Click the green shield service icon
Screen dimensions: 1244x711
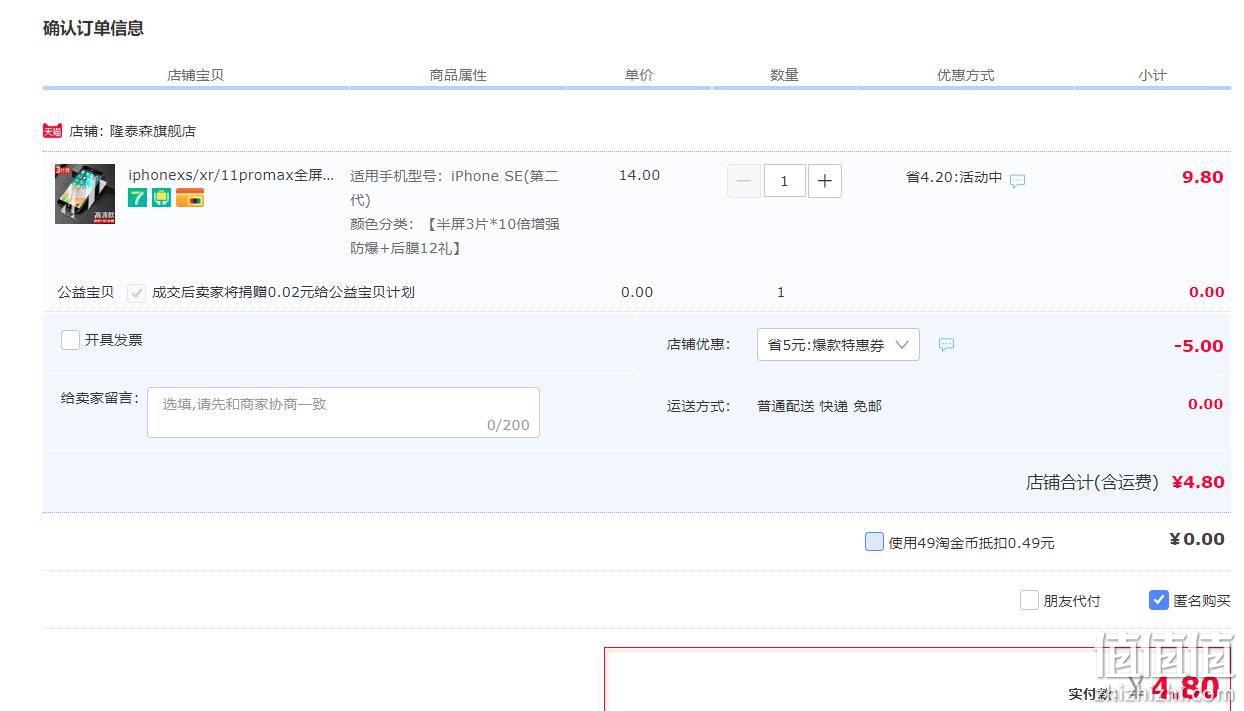[161, 198]
